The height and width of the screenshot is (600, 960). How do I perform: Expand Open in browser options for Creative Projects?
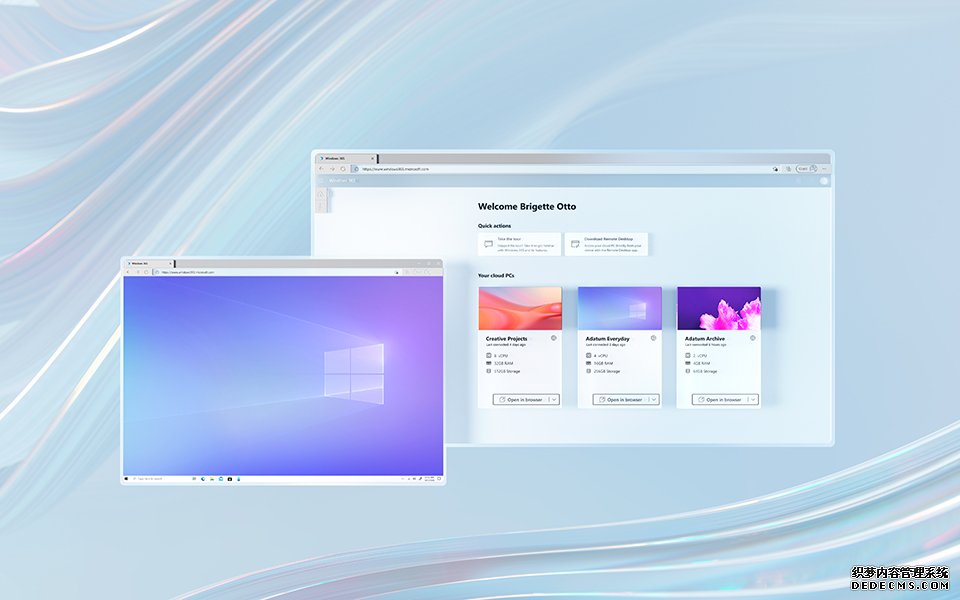553,398
